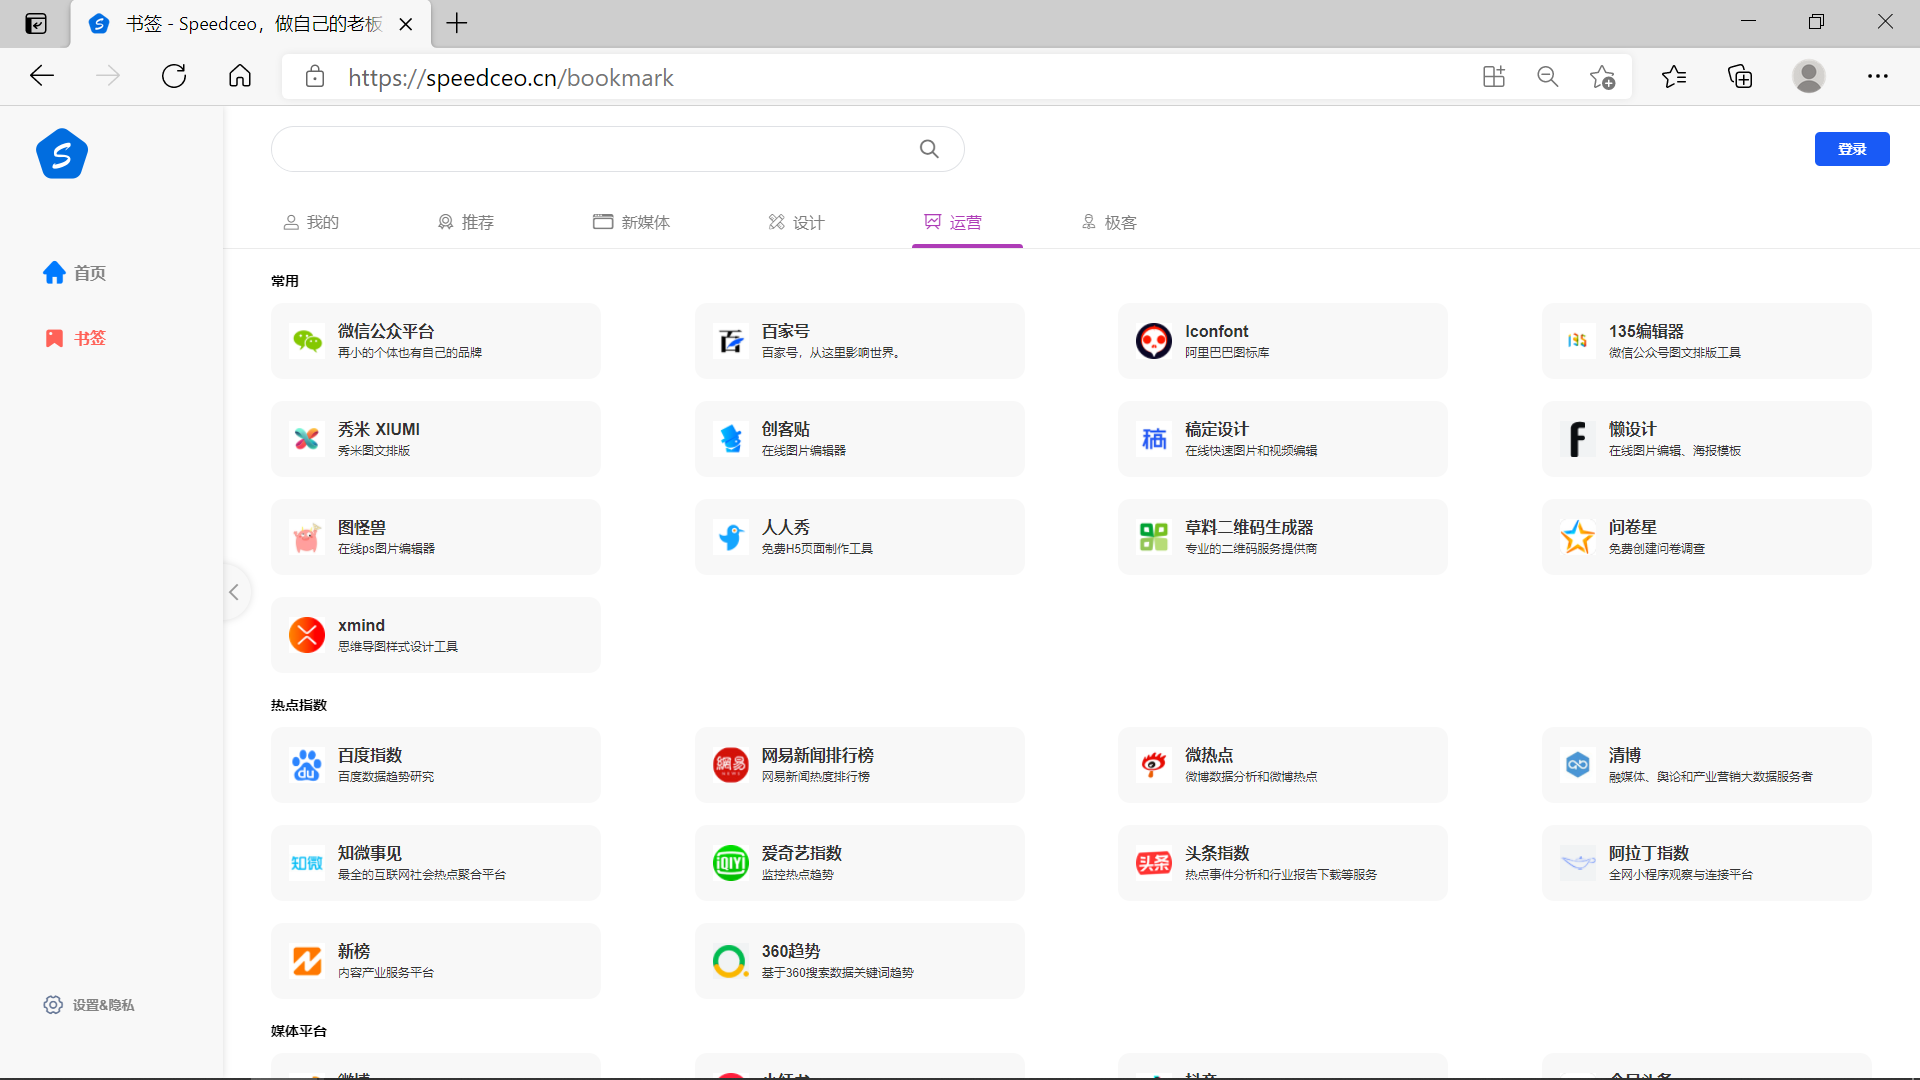Open the browser Collections panel
Screen dimensions: 1920x1080
click(x=1741, y=77)
